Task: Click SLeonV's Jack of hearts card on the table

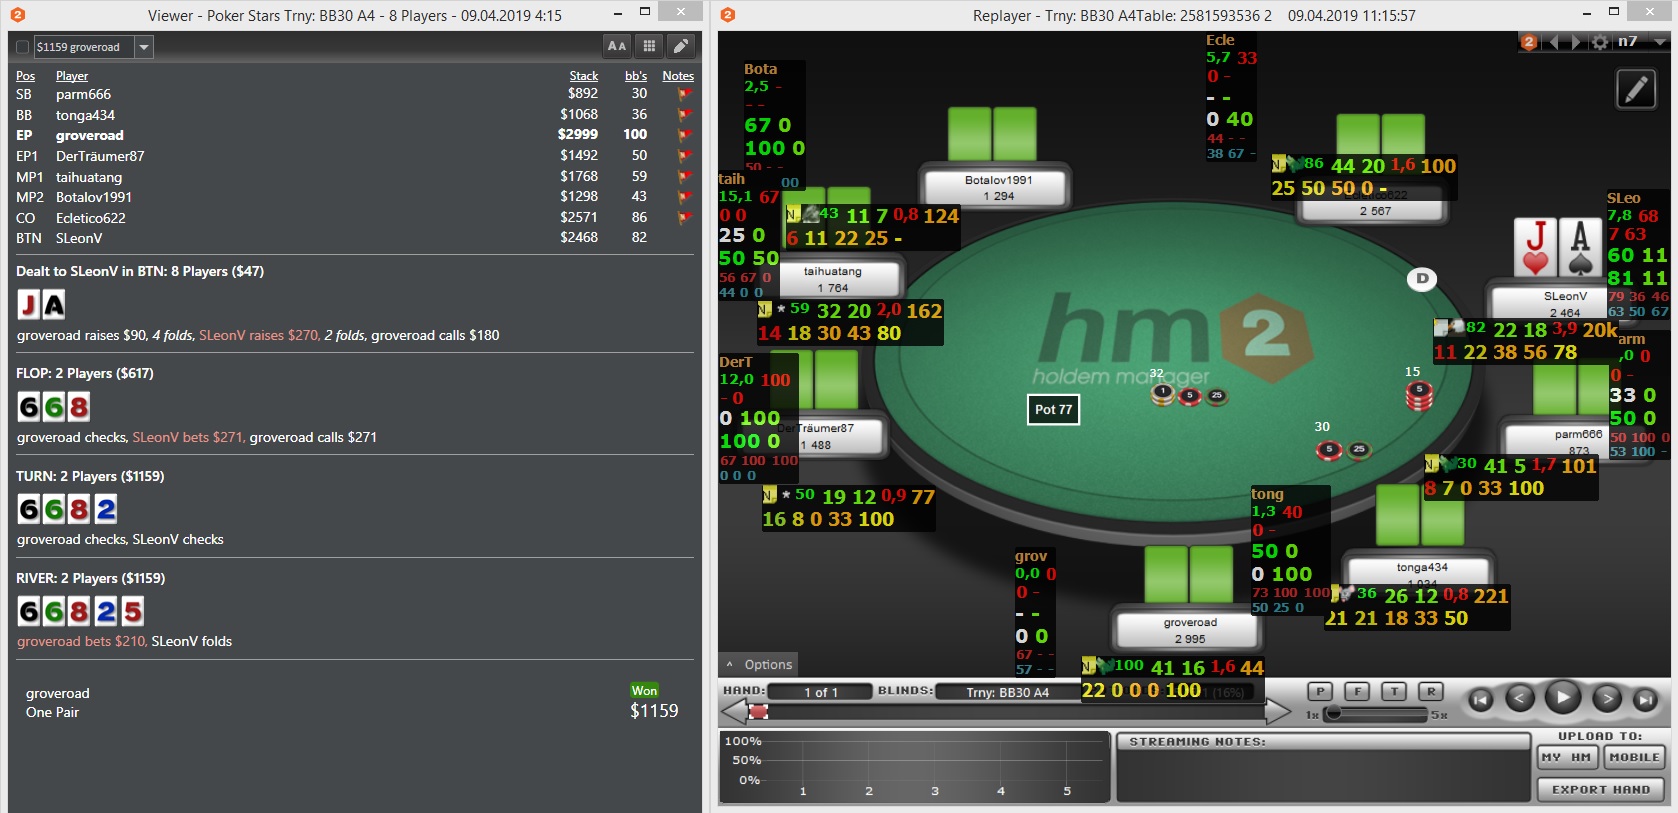Action: [1536, 248]
